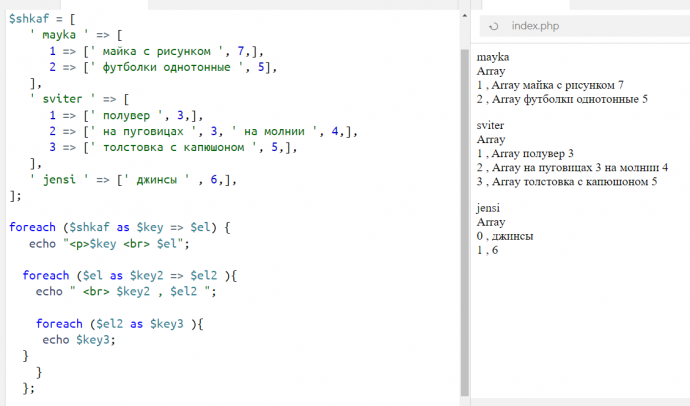Click the 'foreach ($el as $key2 => $el2)' line
Image resolution: width=690 pixels, height=406 pixels.
click(x=129, y=276)
